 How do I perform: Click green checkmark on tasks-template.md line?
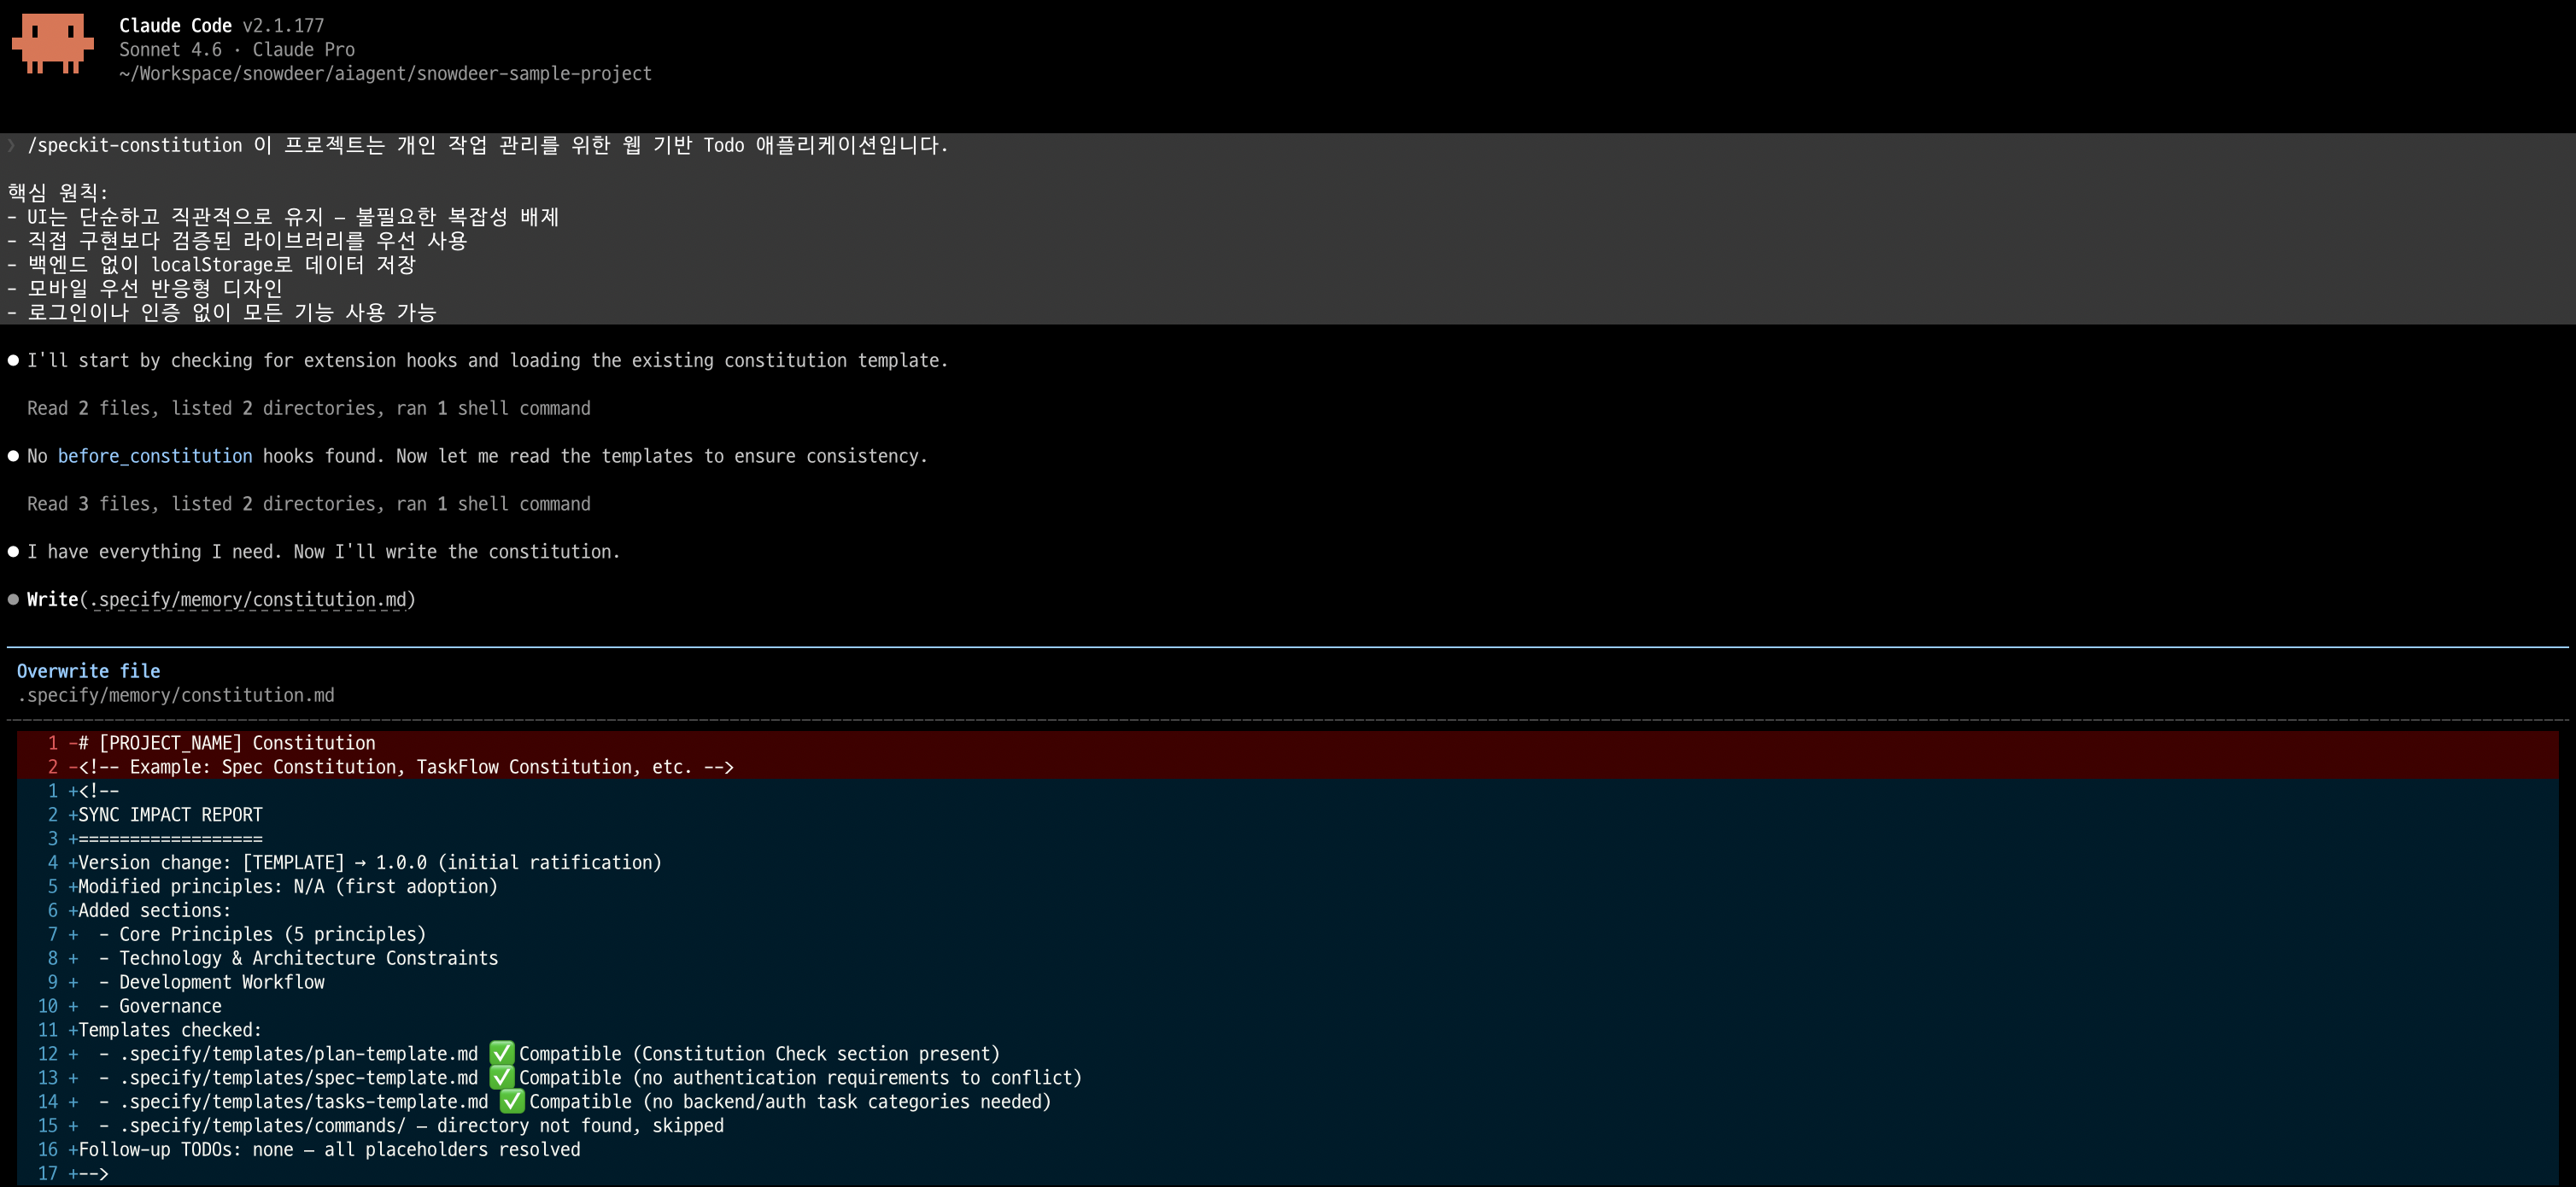click(512, 1102)
